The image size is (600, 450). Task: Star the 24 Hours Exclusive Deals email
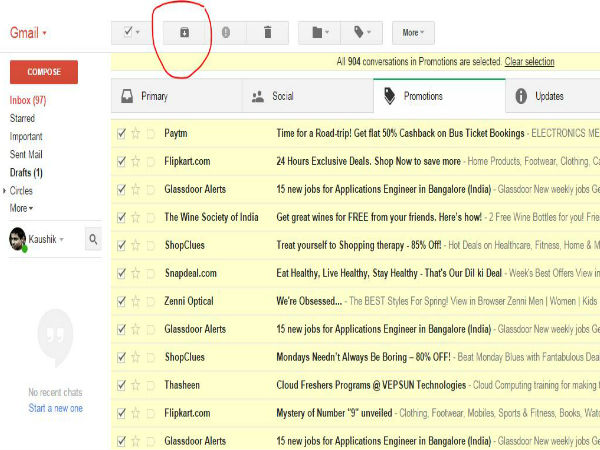click(x=135, y=161)
